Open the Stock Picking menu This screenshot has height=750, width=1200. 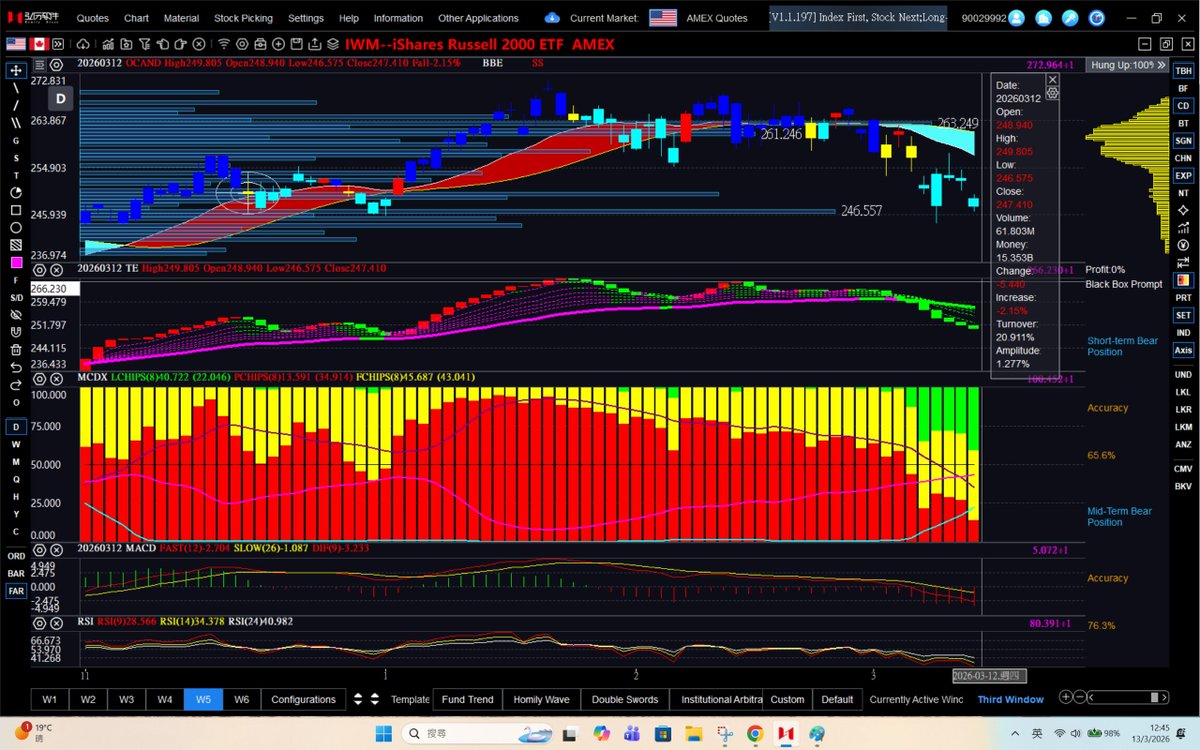(x=243, y=18)
